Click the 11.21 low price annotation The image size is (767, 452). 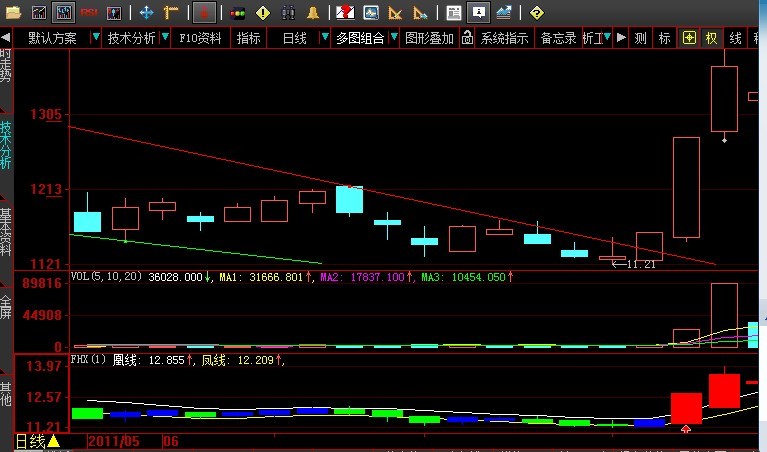click(x=634, y=265)
